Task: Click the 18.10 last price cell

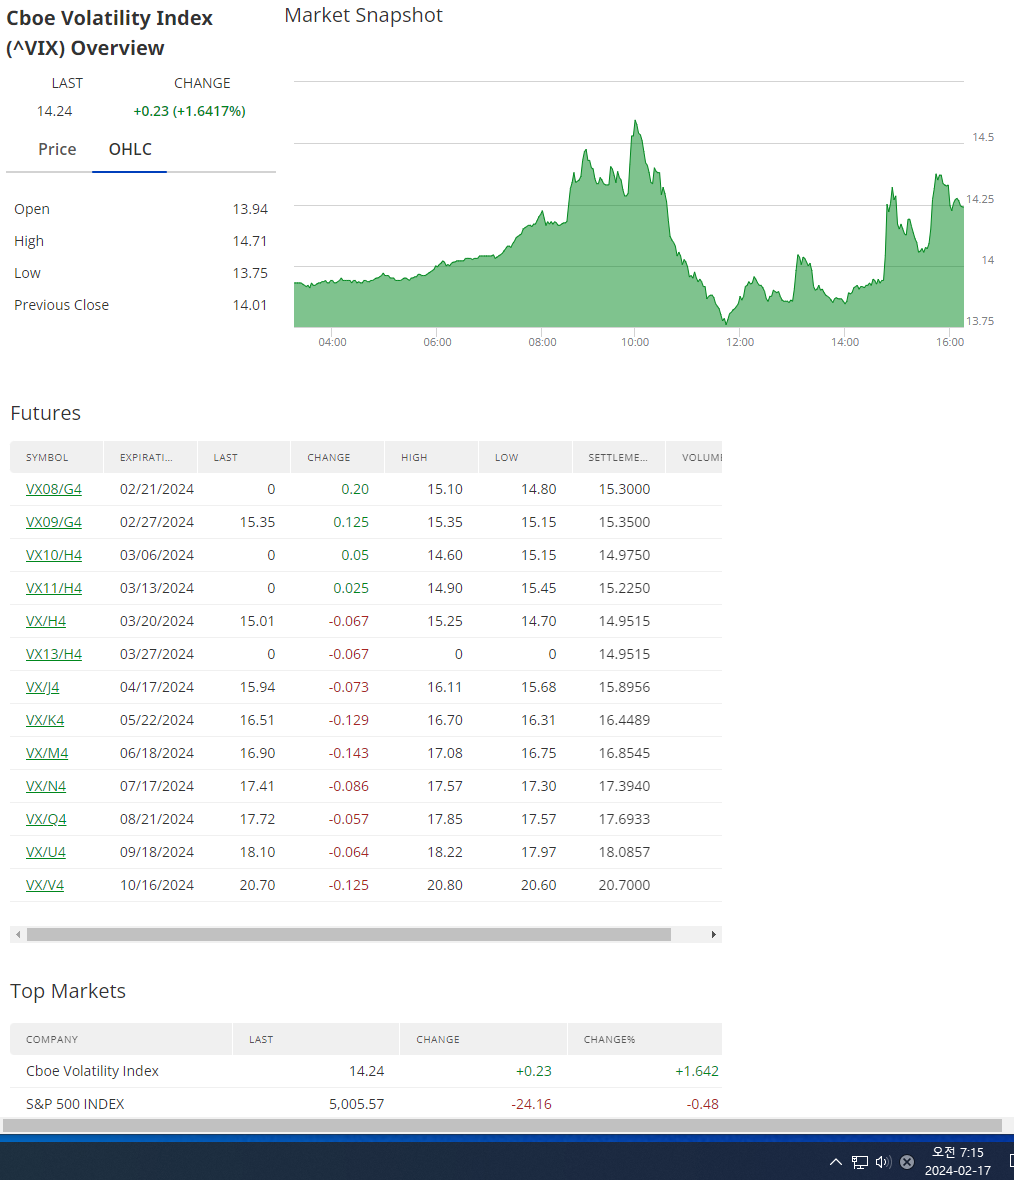Action: pos(257,853)
